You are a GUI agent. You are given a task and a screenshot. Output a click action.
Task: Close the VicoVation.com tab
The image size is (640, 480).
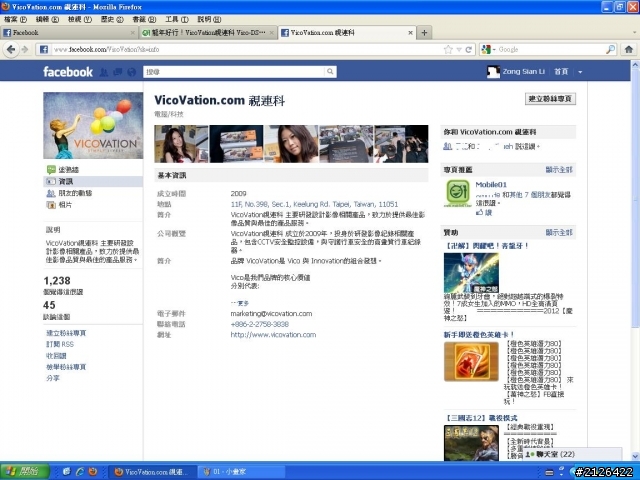click(x=410, y=33)
